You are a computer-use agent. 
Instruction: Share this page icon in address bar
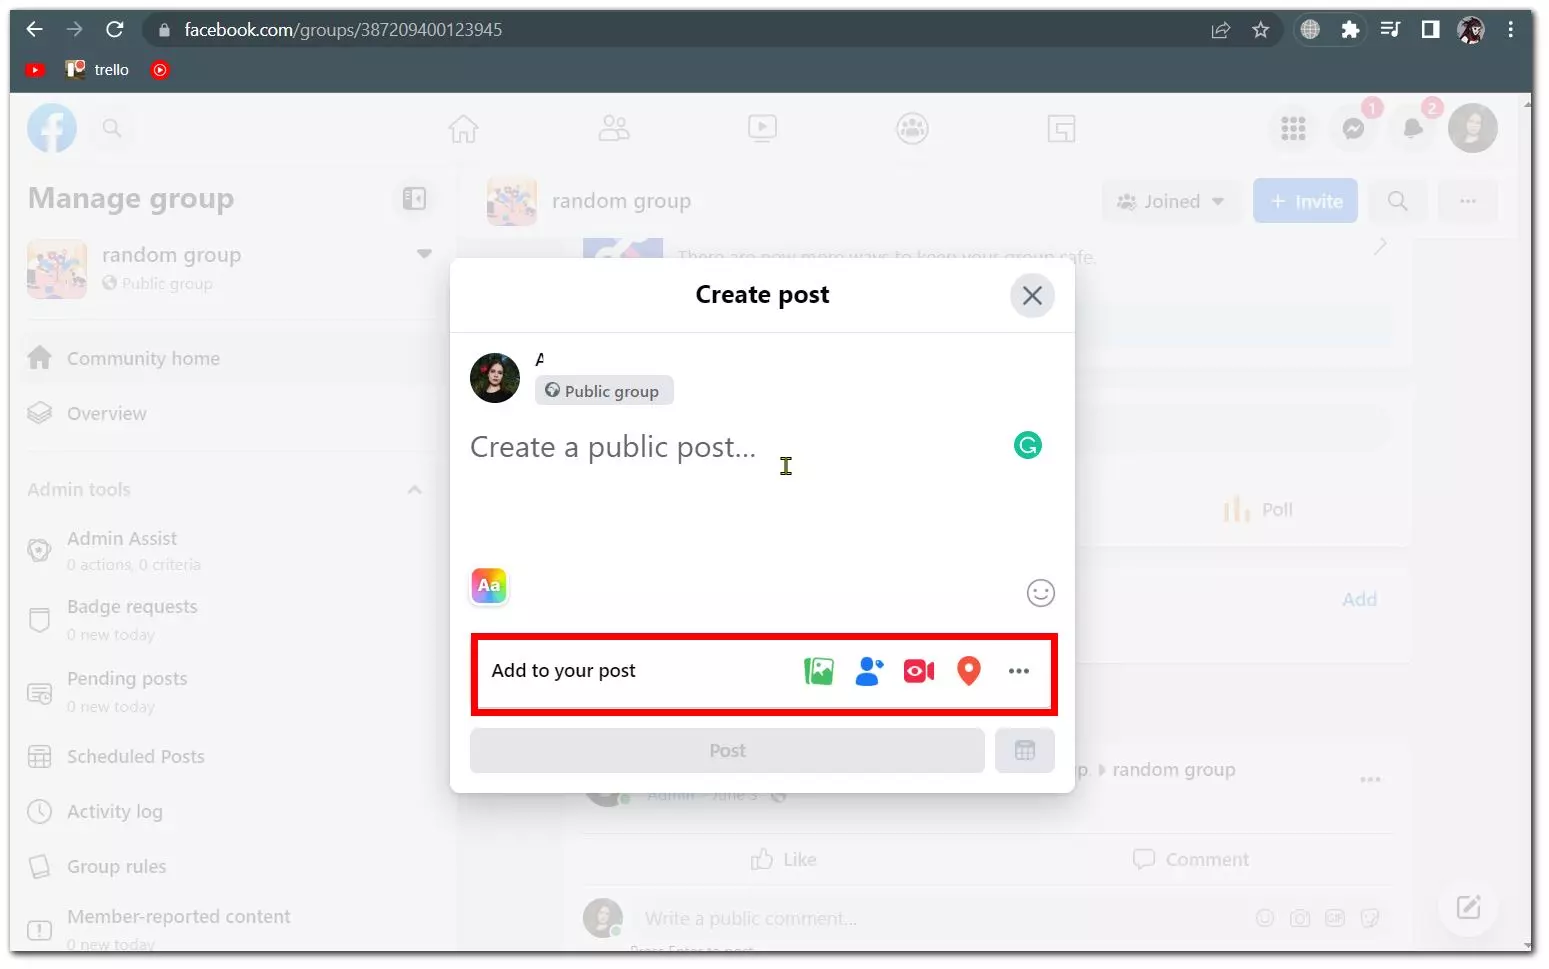pos(1220,30)
